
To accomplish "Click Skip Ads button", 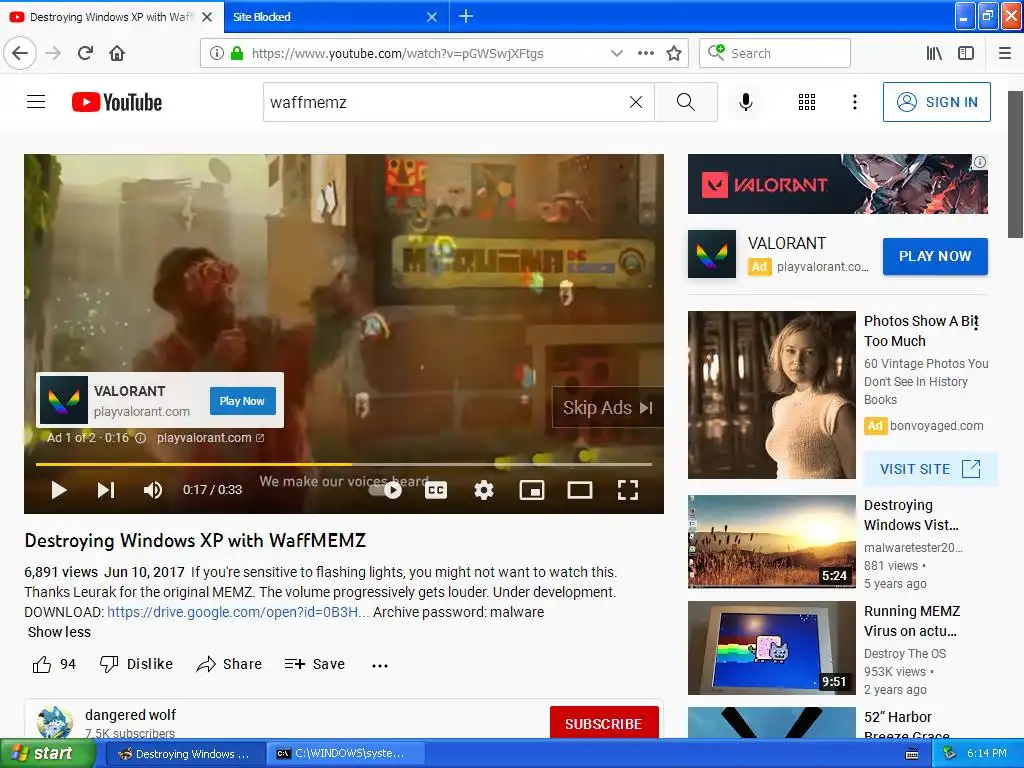I will coord(607,408).
